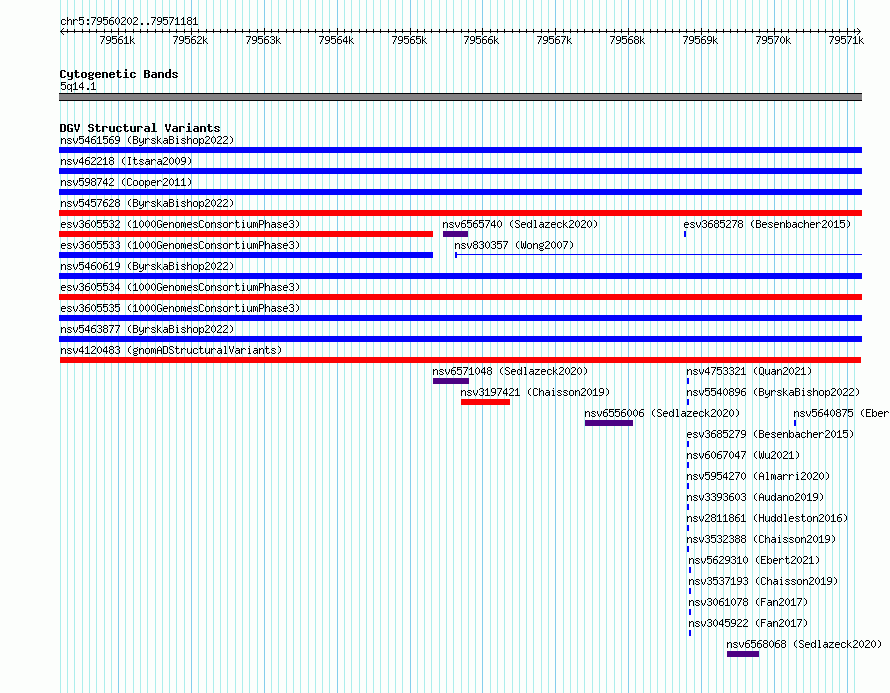890x693 pixels.
Task: Click the red bar under nsv3197421
Action: [485, 402]
